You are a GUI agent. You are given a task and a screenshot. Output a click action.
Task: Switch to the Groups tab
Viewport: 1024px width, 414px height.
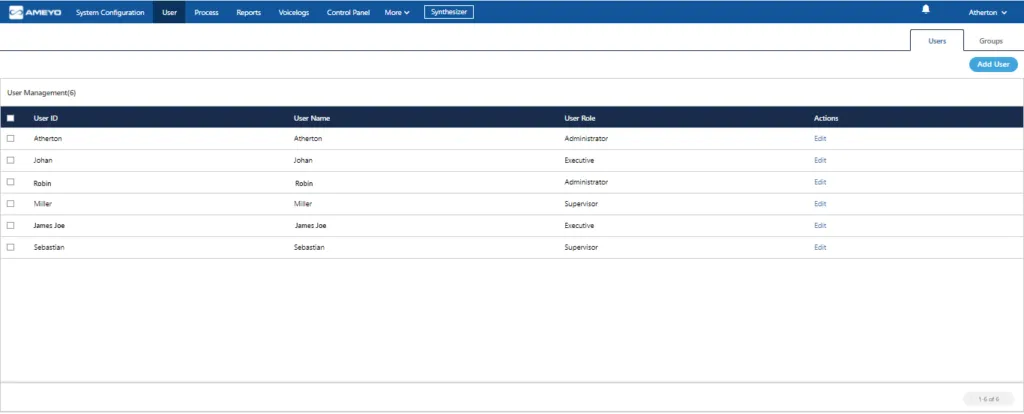click(991, 40)
